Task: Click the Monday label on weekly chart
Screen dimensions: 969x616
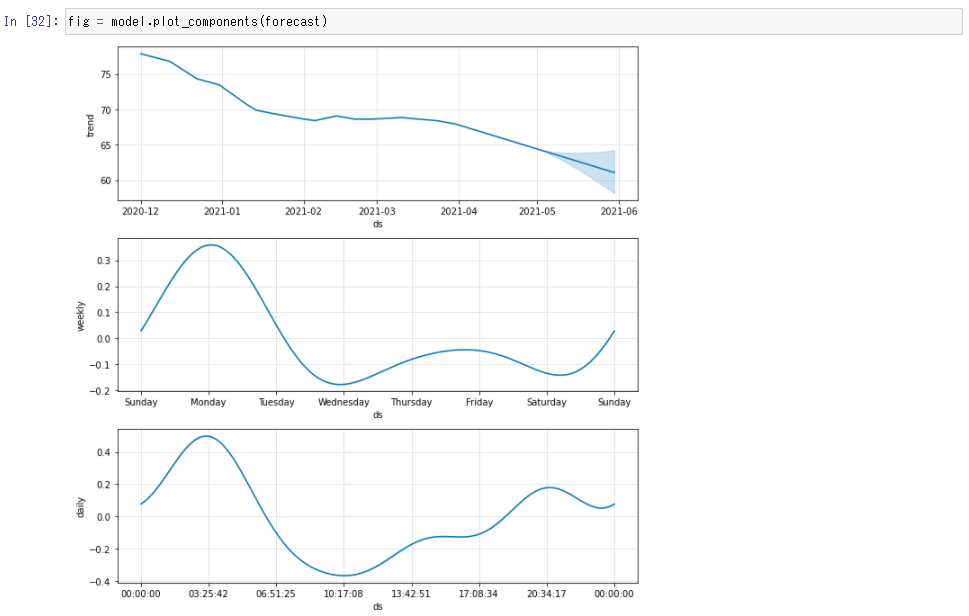Action: tap(208, 402)
